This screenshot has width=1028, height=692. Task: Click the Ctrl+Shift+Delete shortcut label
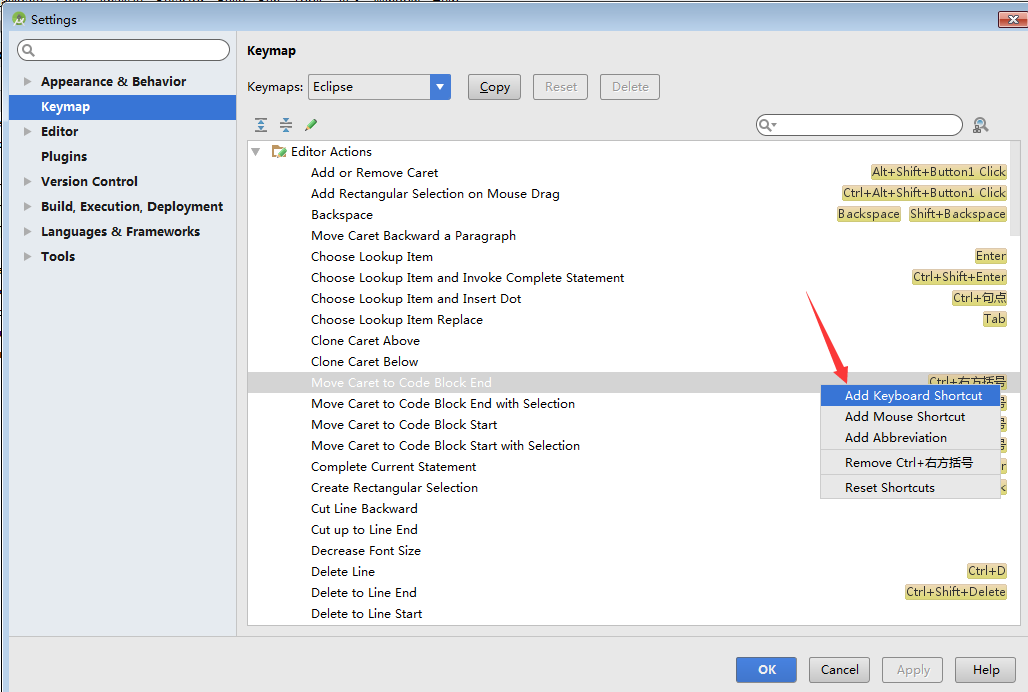[955, 592]
